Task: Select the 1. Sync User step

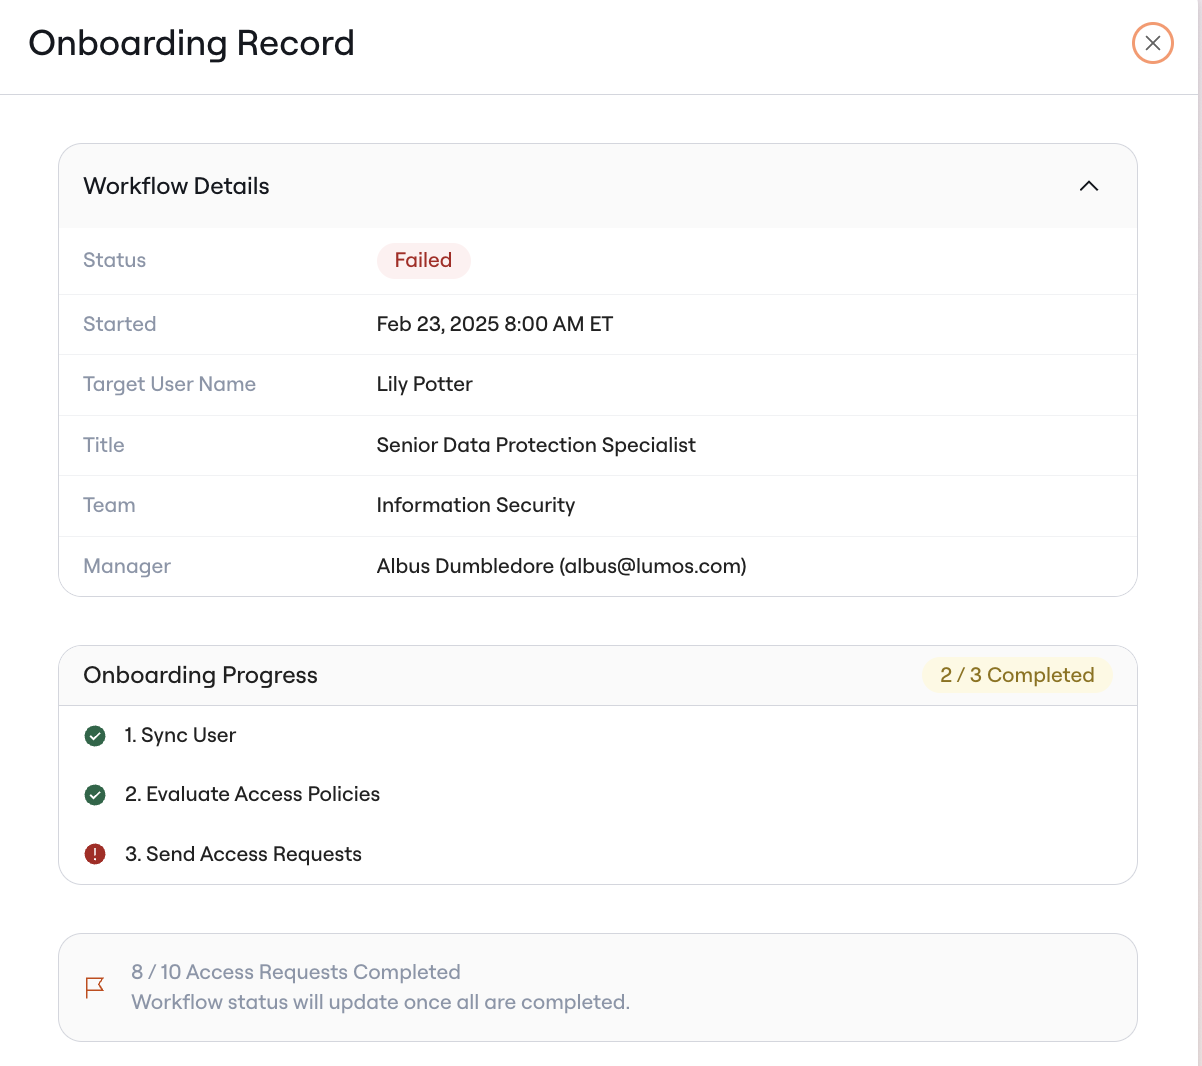Action: click(x=180, y=735)
